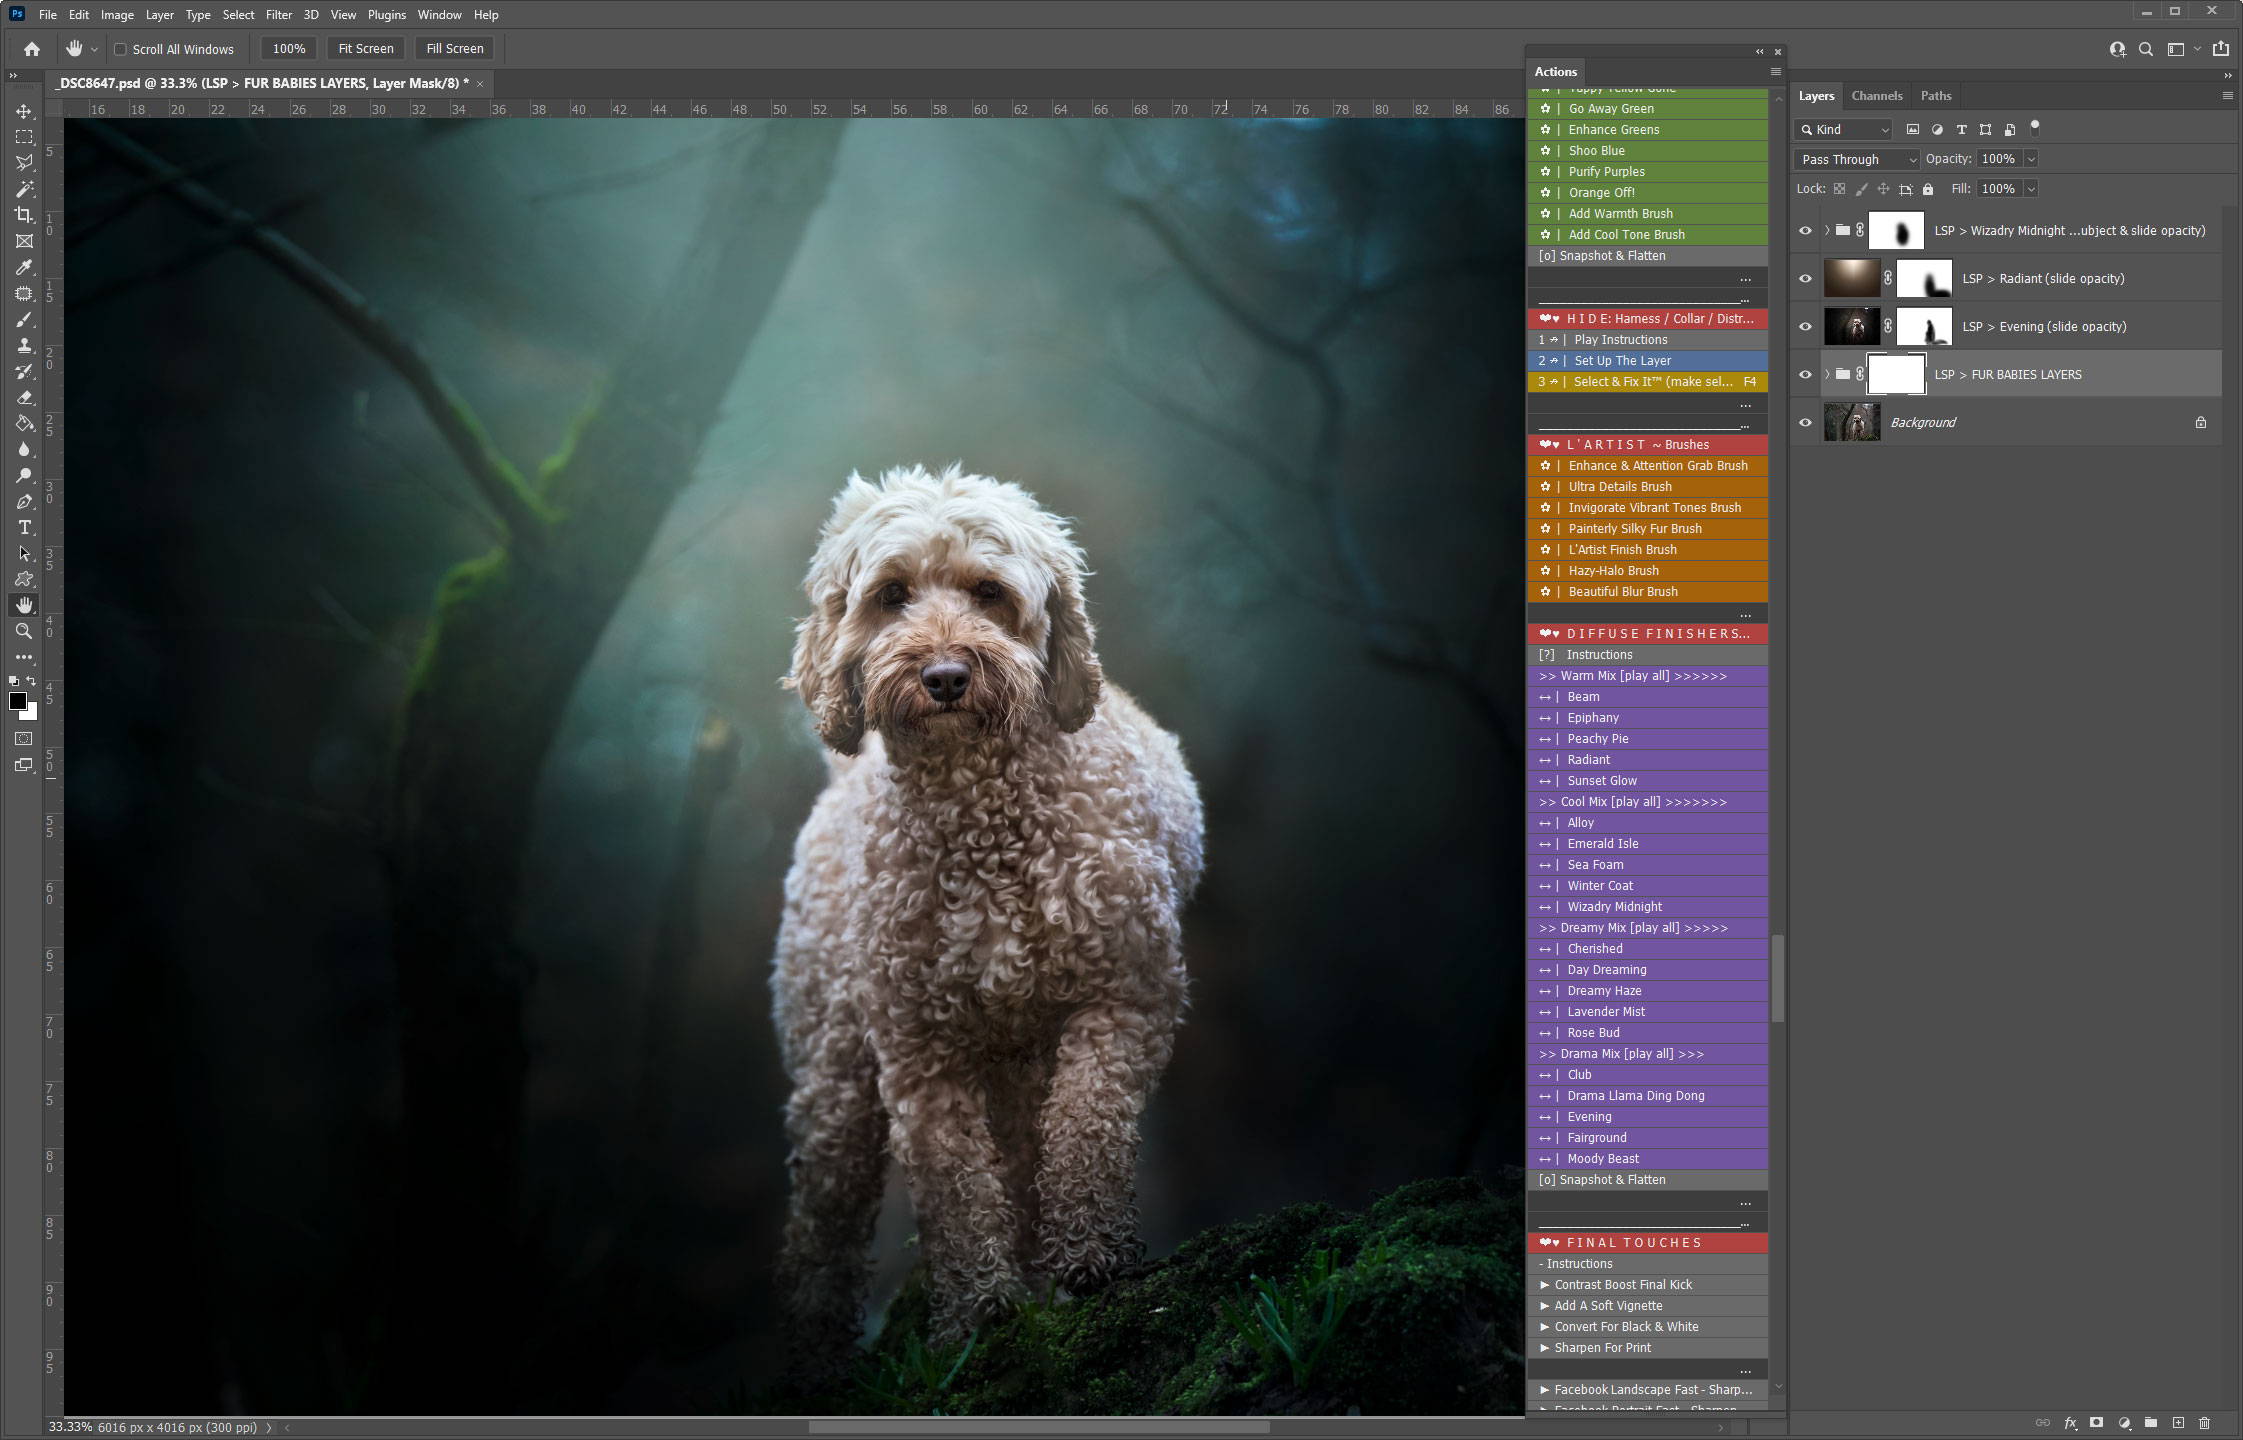Screen dimensions: 2243x1440
Task: Open the Filter menu
Action: pos(279,15)
